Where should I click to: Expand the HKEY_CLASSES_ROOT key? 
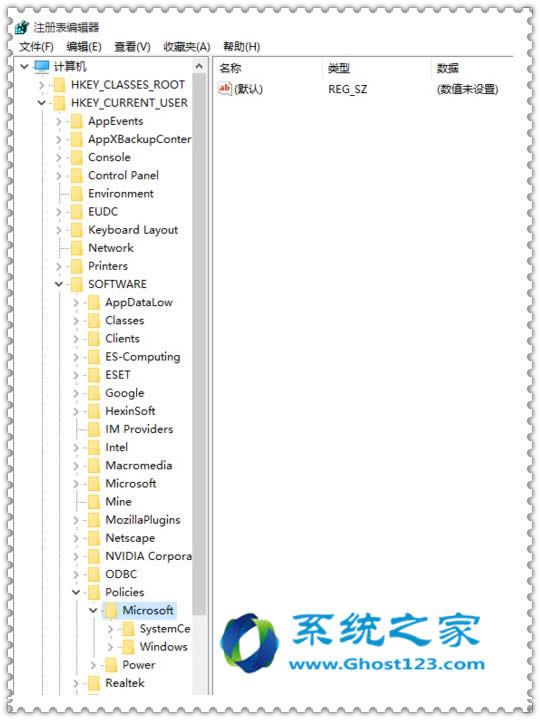42,85
